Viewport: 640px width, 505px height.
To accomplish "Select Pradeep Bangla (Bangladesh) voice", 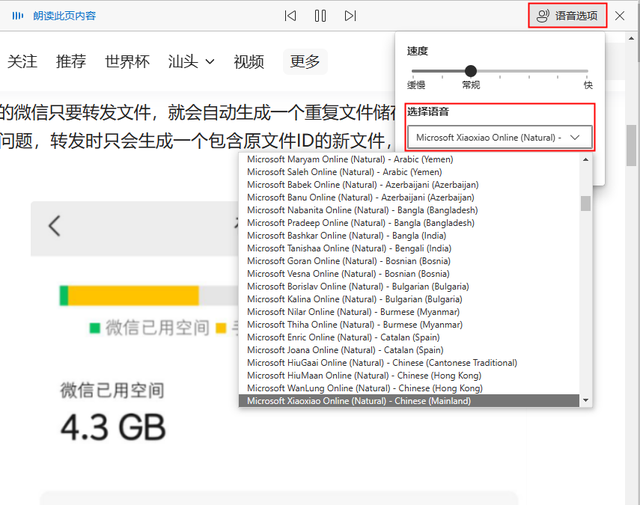I will click(x=409, y=223).
